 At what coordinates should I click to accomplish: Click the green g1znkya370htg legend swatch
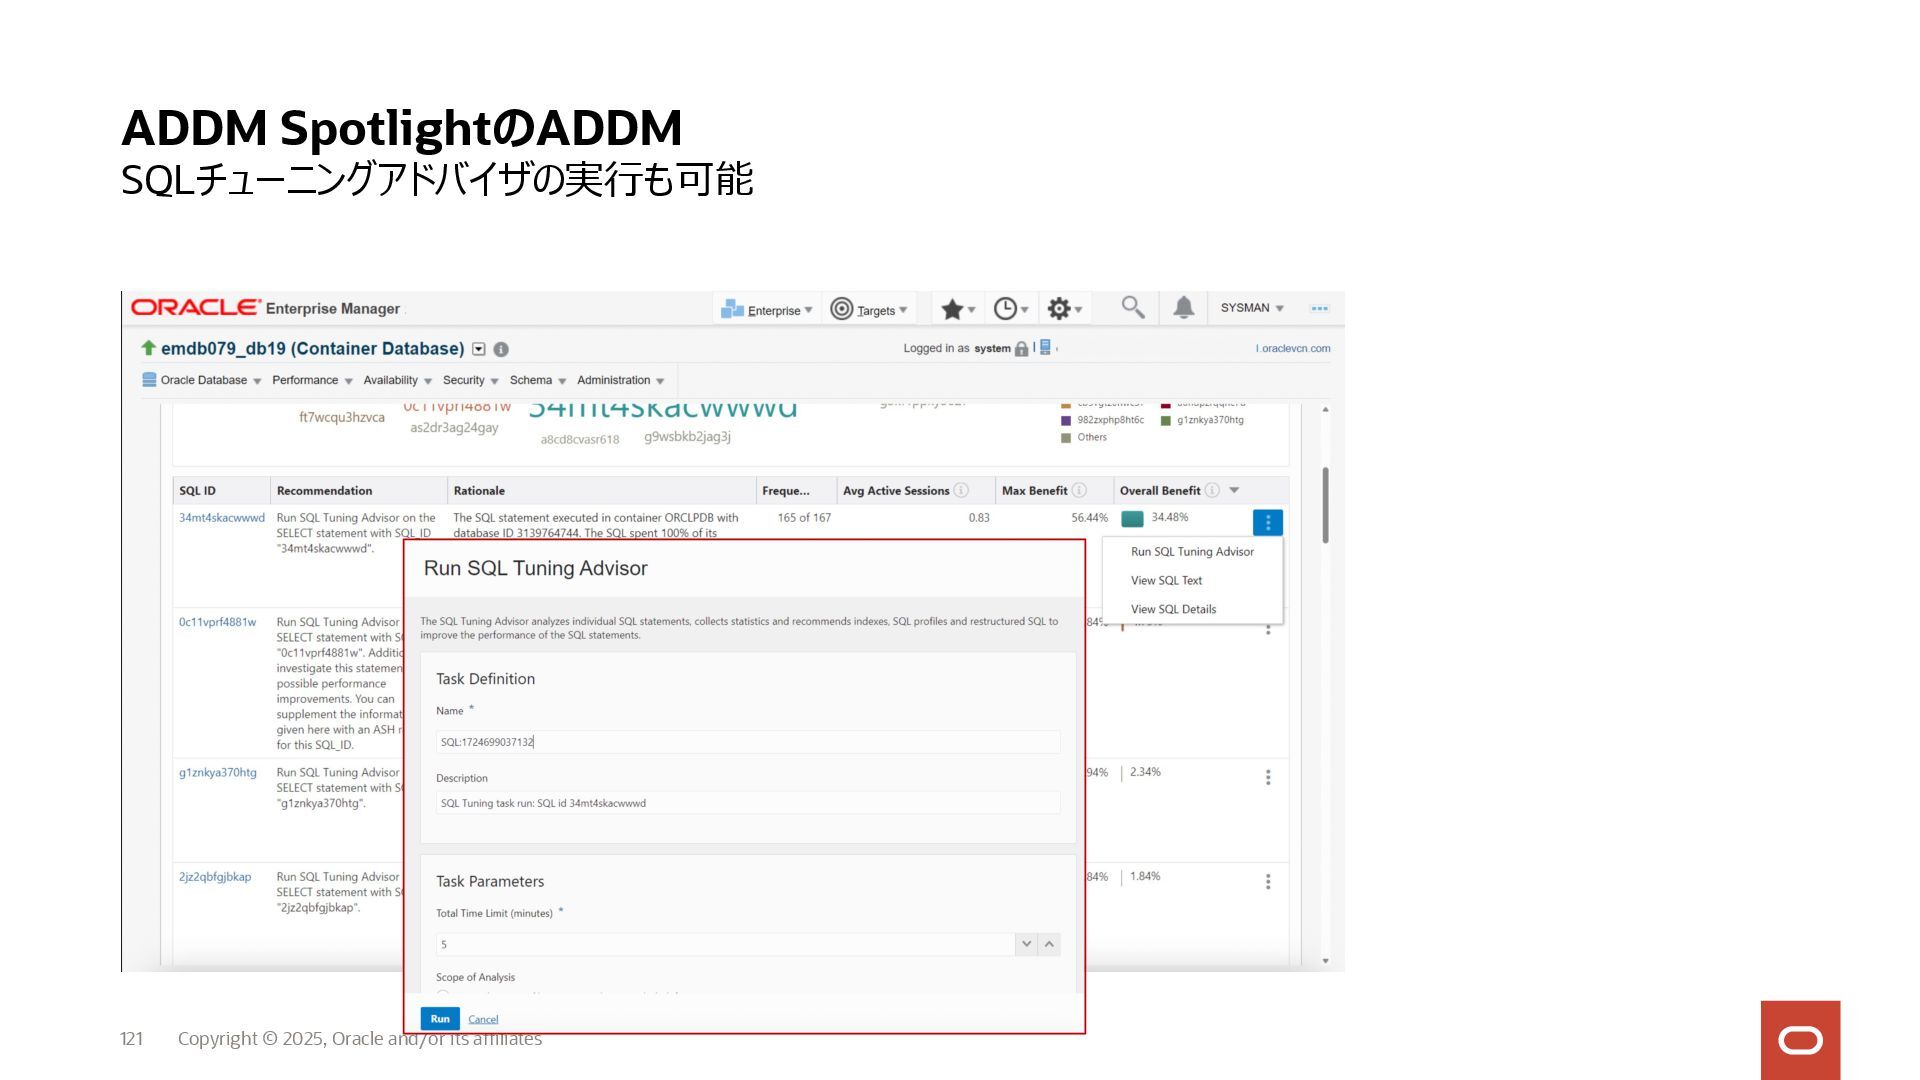point(1165,420)
